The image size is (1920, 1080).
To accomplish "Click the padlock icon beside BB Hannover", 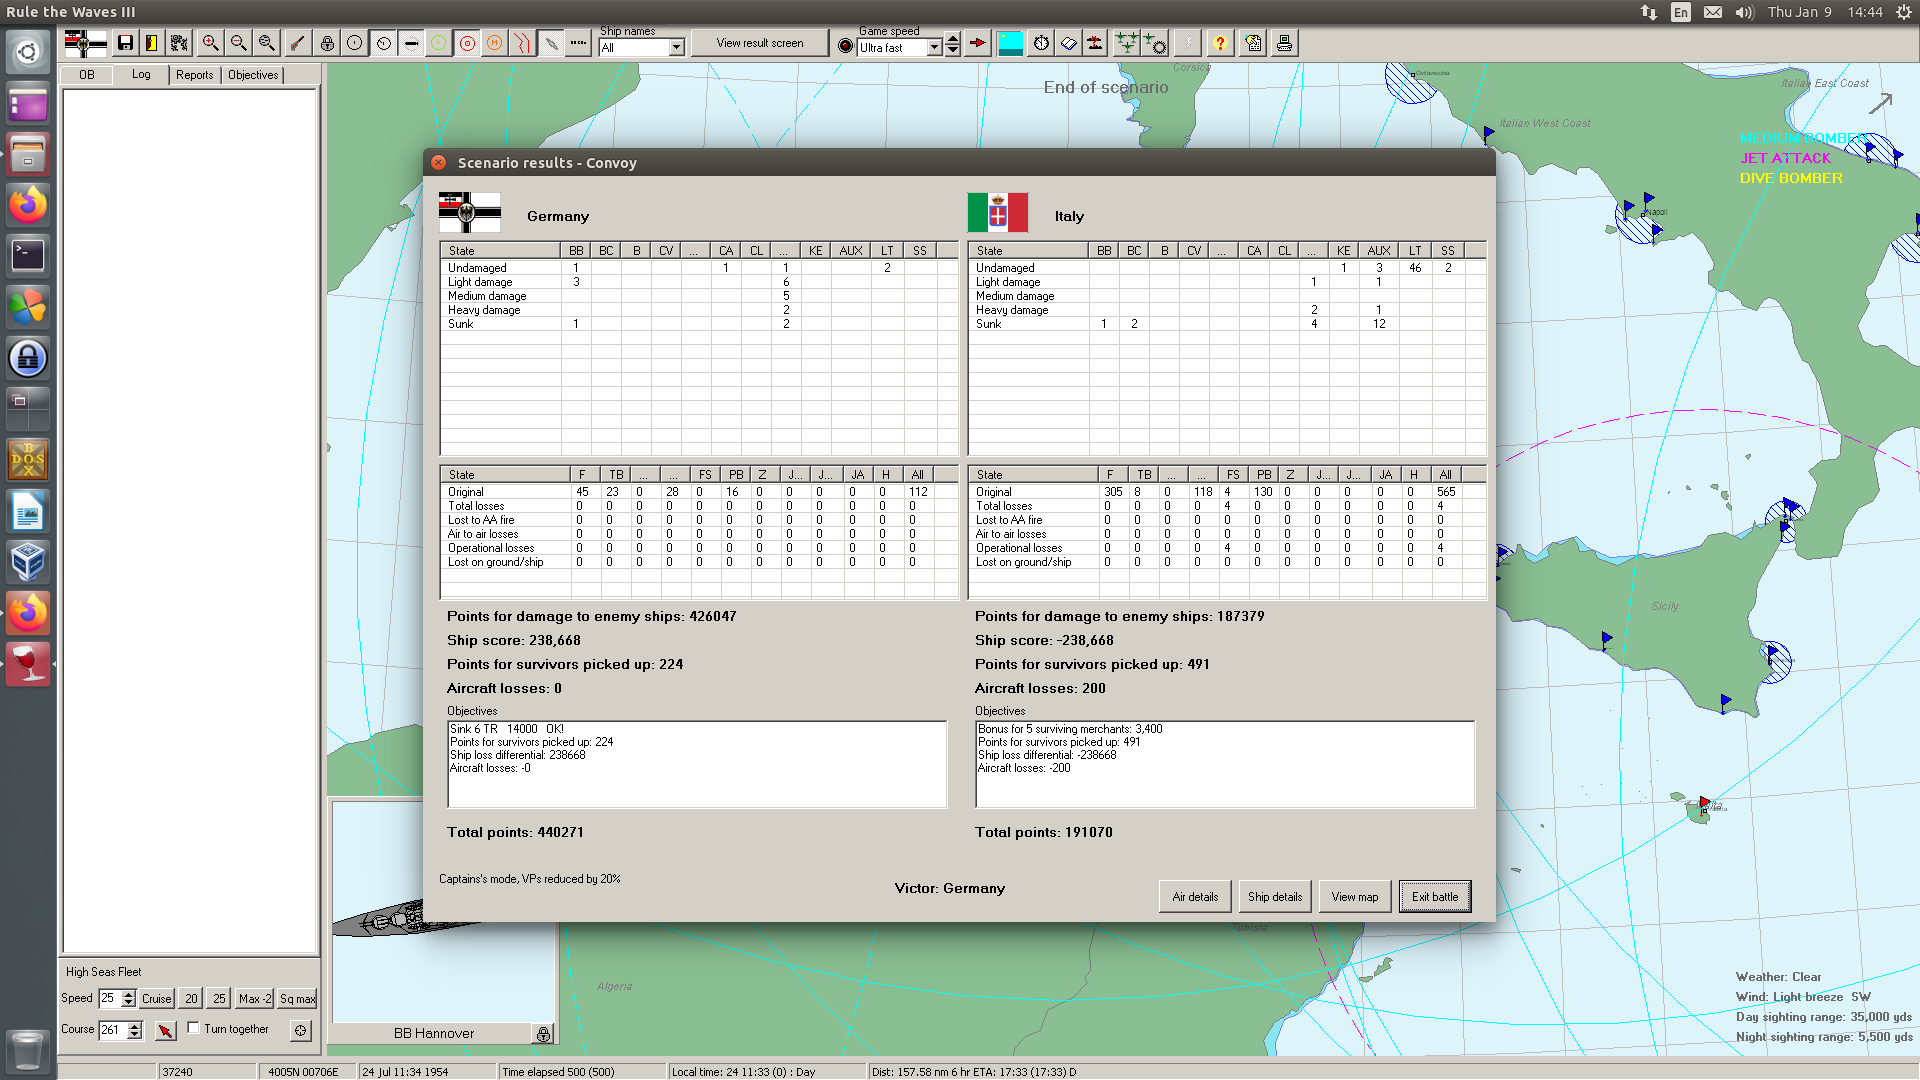I will click(x=543, y=1034).
